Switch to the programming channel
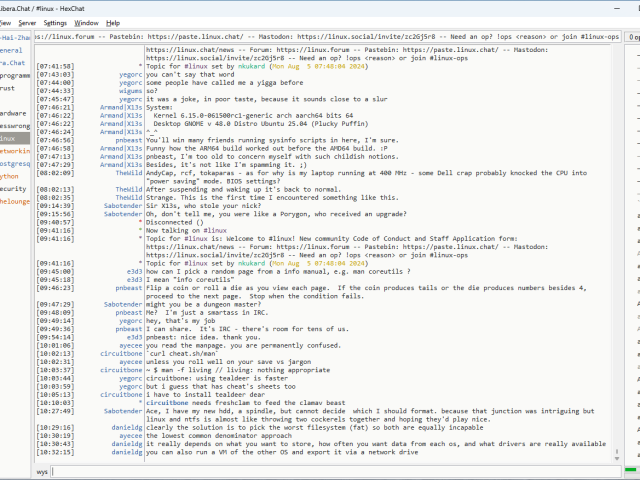640x480 pixels. [14, 75]
